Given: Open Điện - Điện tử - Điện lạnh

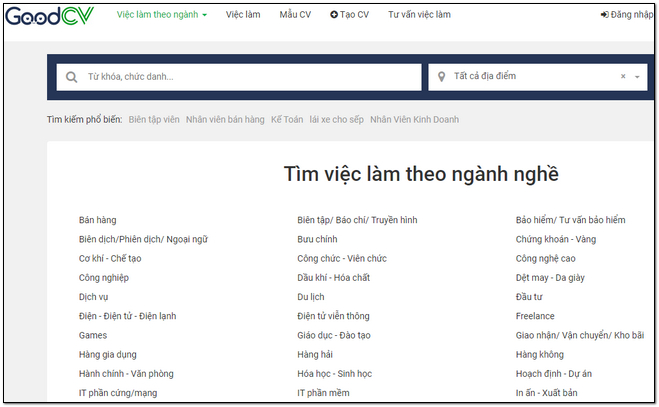Looking at the screenshot, I should tap(127, 316).
